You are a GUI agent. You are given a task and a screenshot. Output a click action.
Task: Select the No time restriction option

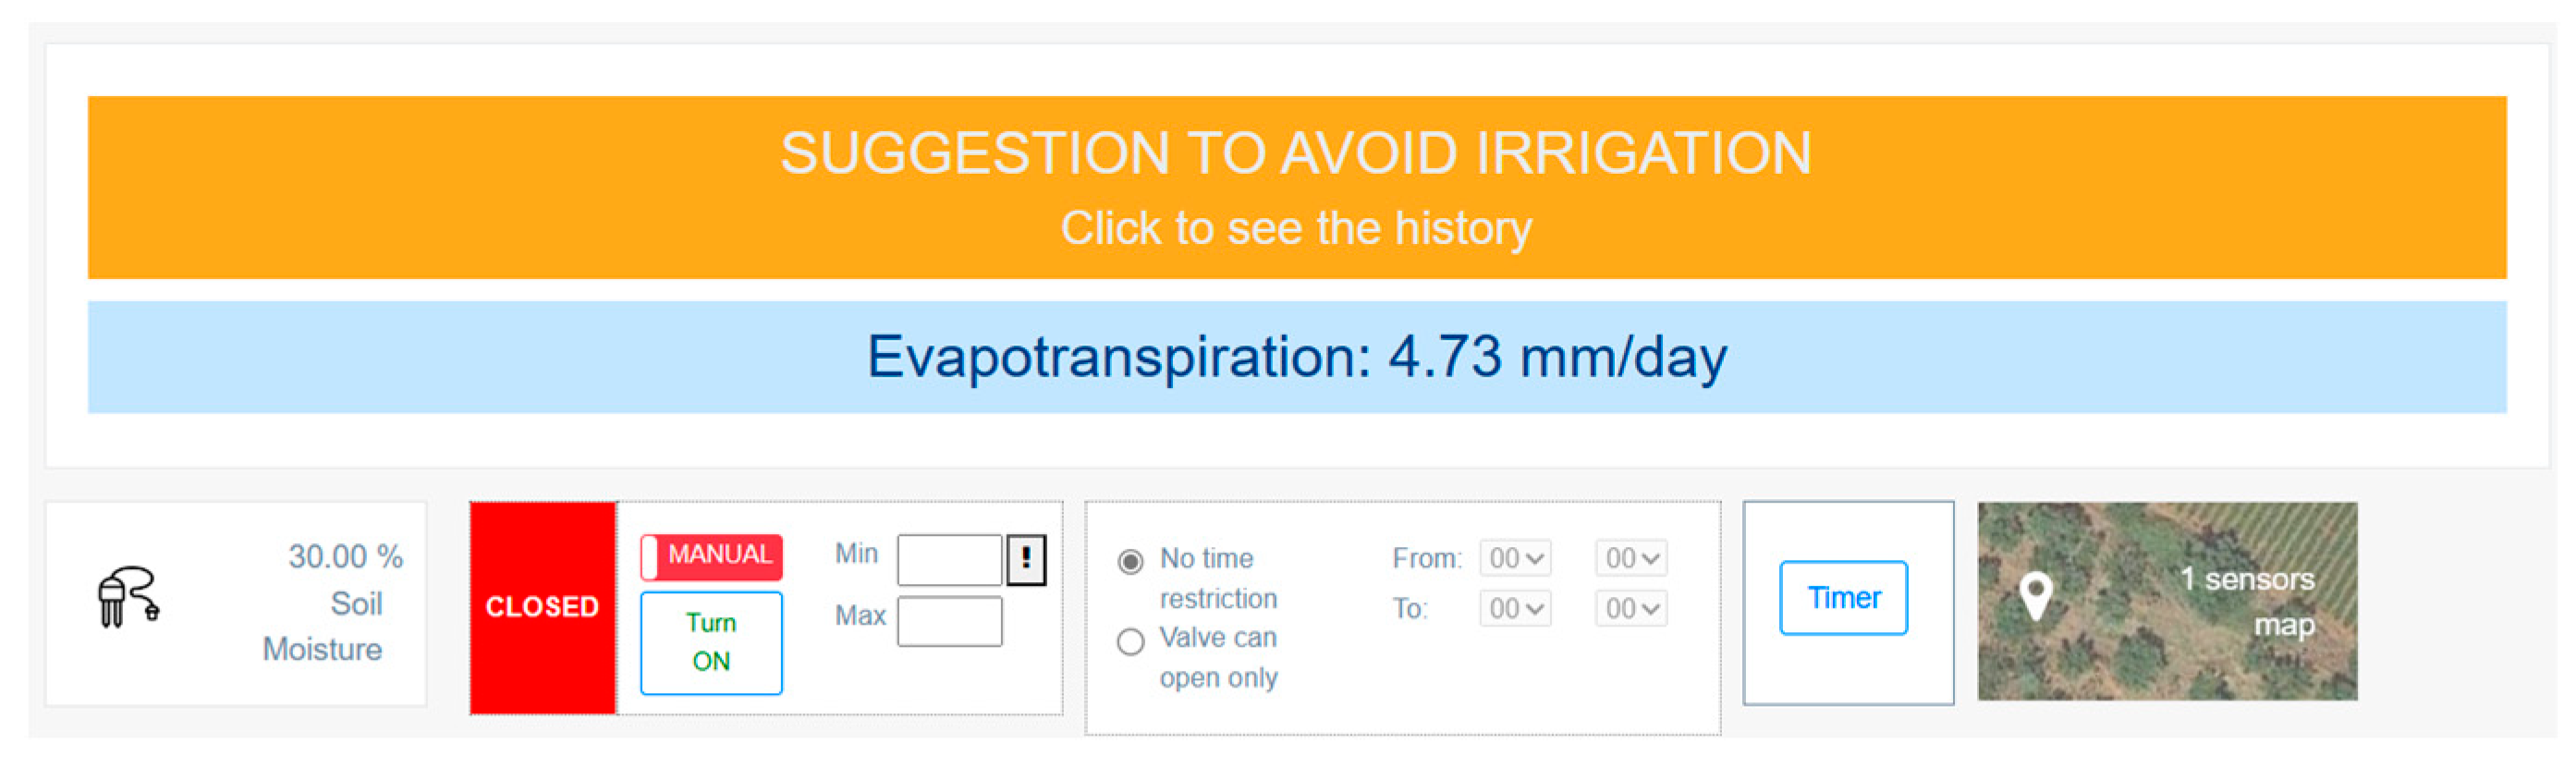[x=1130, y=562]
